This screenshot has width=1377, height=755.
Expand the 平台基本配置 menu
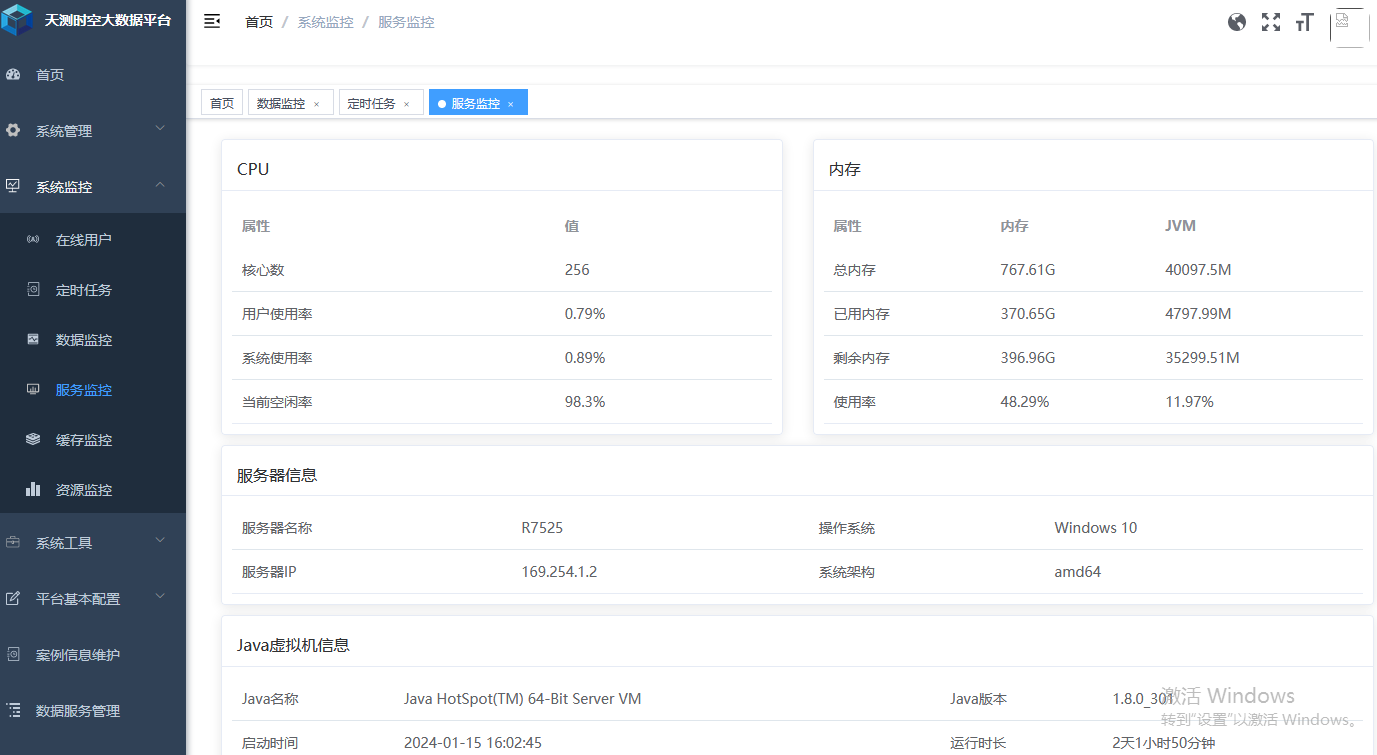pyautogui.click(x=160, y=597)
